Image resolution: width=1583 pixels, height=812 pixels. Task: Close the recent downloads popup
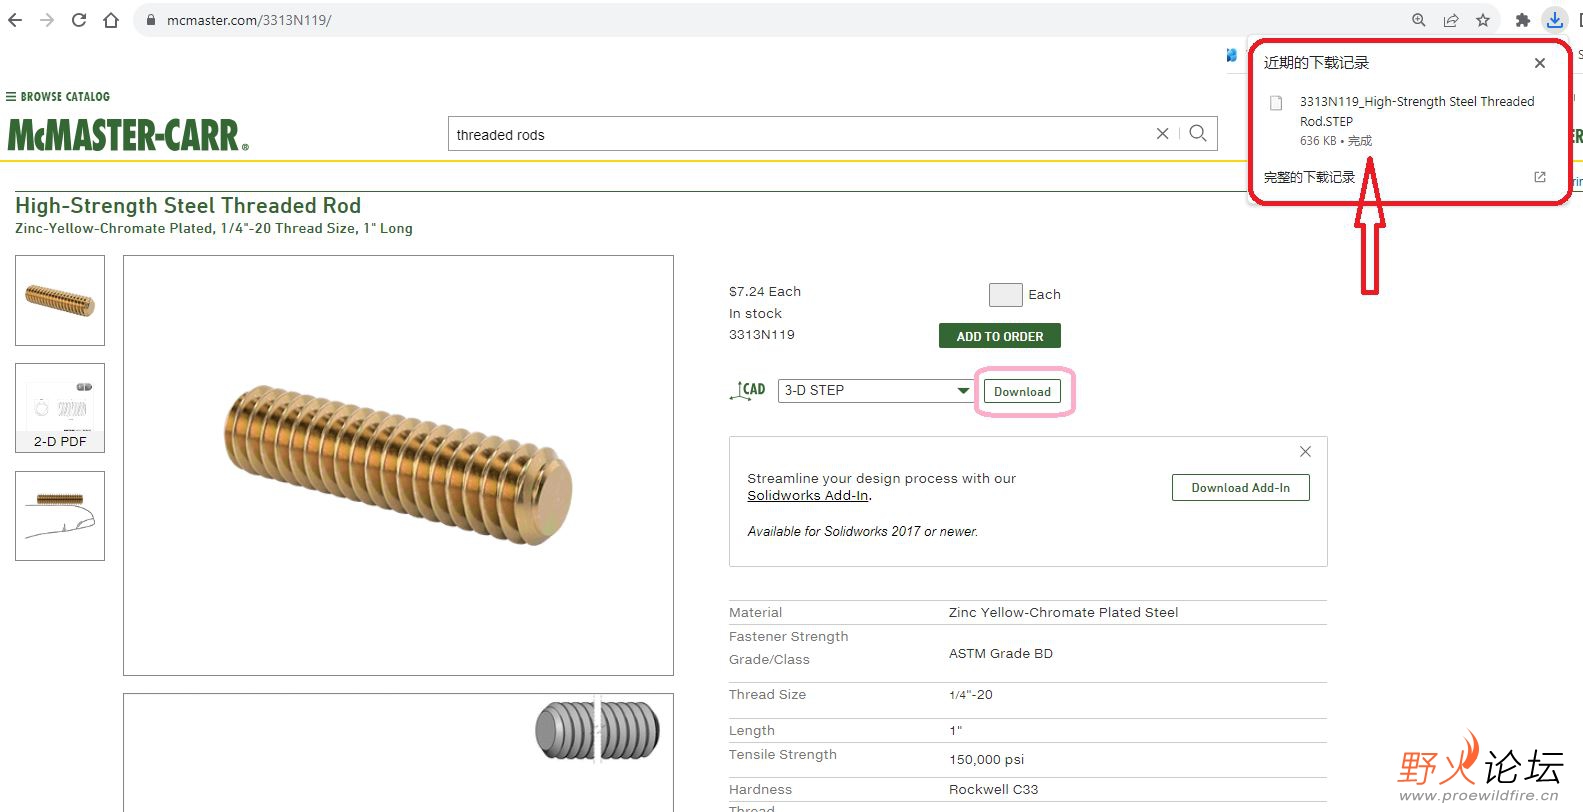click(x=1540, y=63)
